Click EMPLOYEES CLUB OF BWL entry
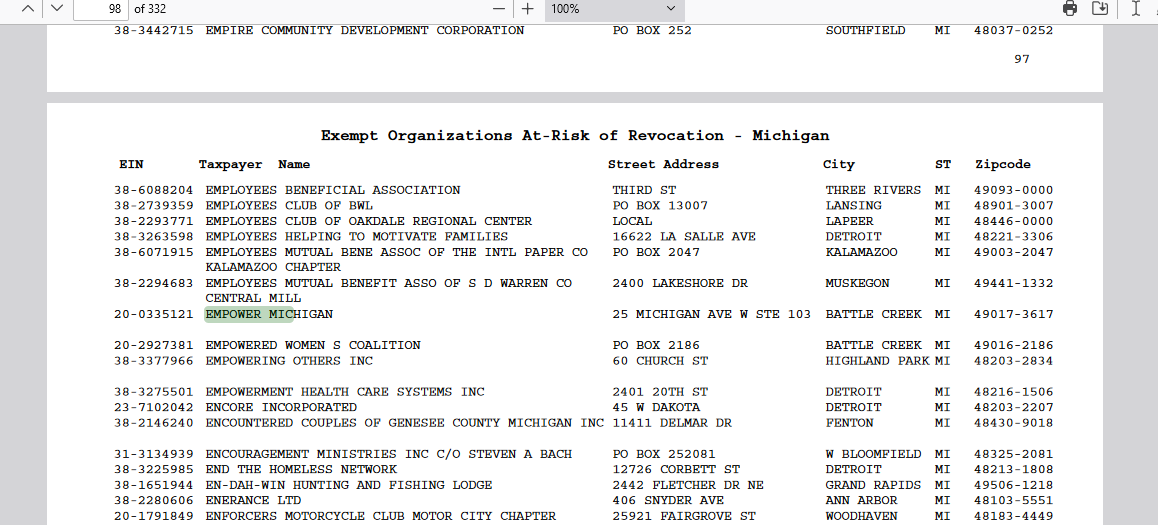 pyautogui.click(x=289, y=206)
